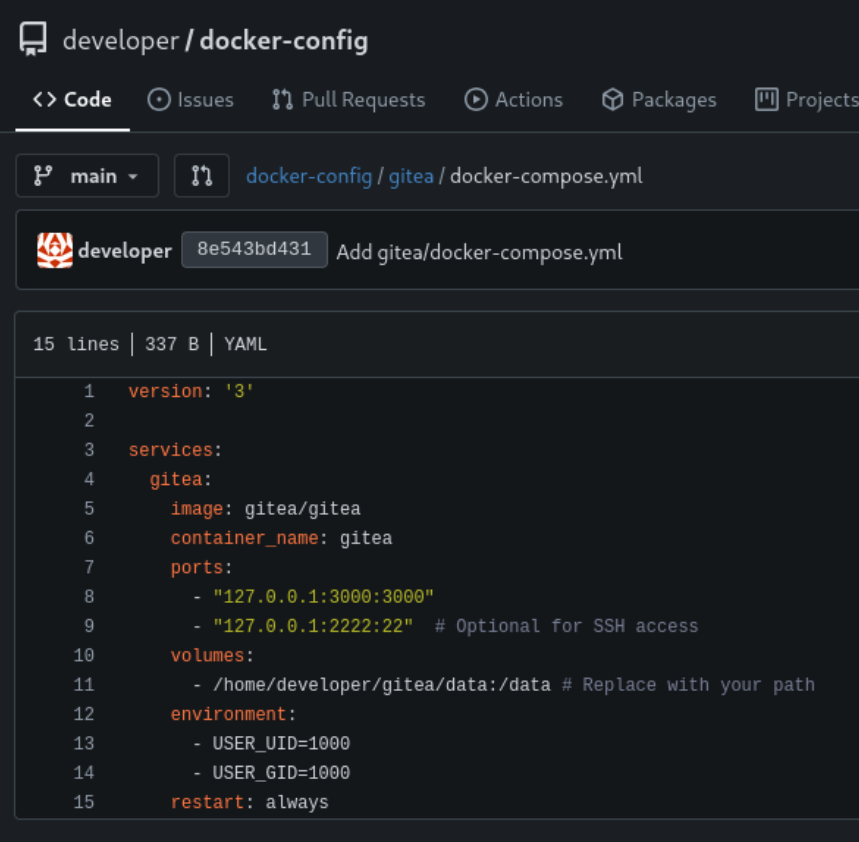Click the 'container_name' key
Image resolution: width=859 pixels, height=842 pixels.
point(244,539)
